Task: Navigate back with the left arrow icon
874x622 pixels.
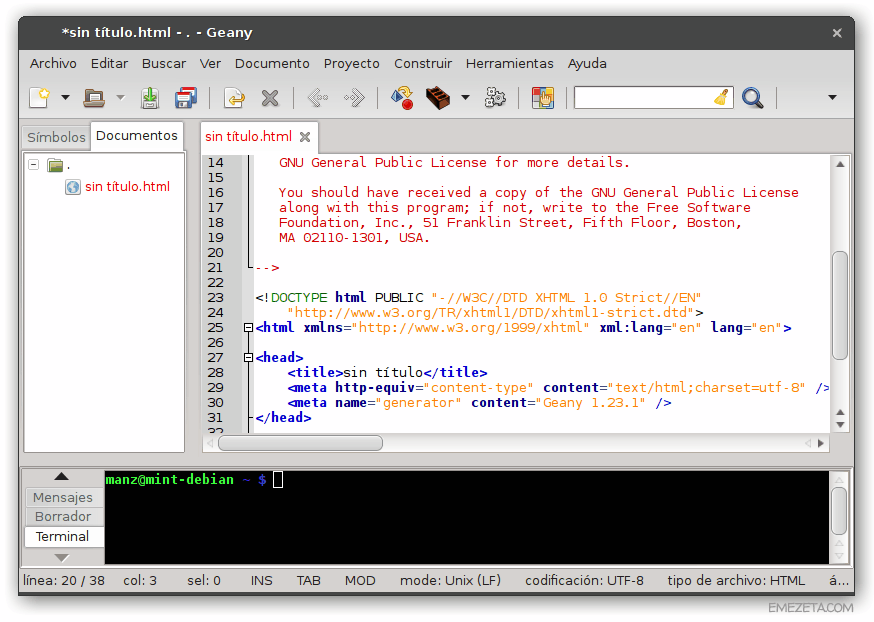Action: (x=318, y=98)
